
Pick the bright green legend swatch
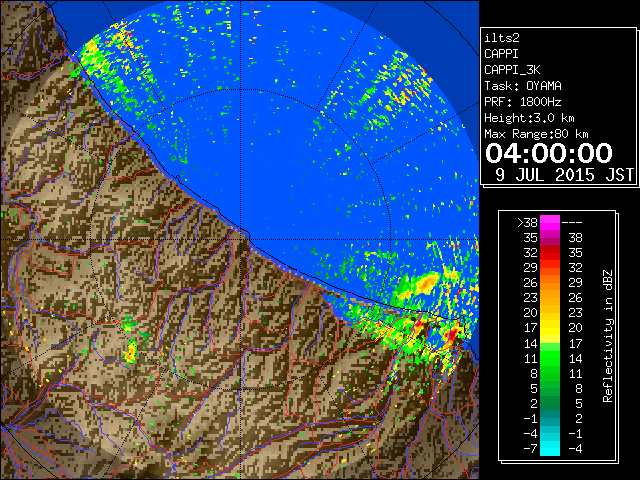click(x=550, y=359)
